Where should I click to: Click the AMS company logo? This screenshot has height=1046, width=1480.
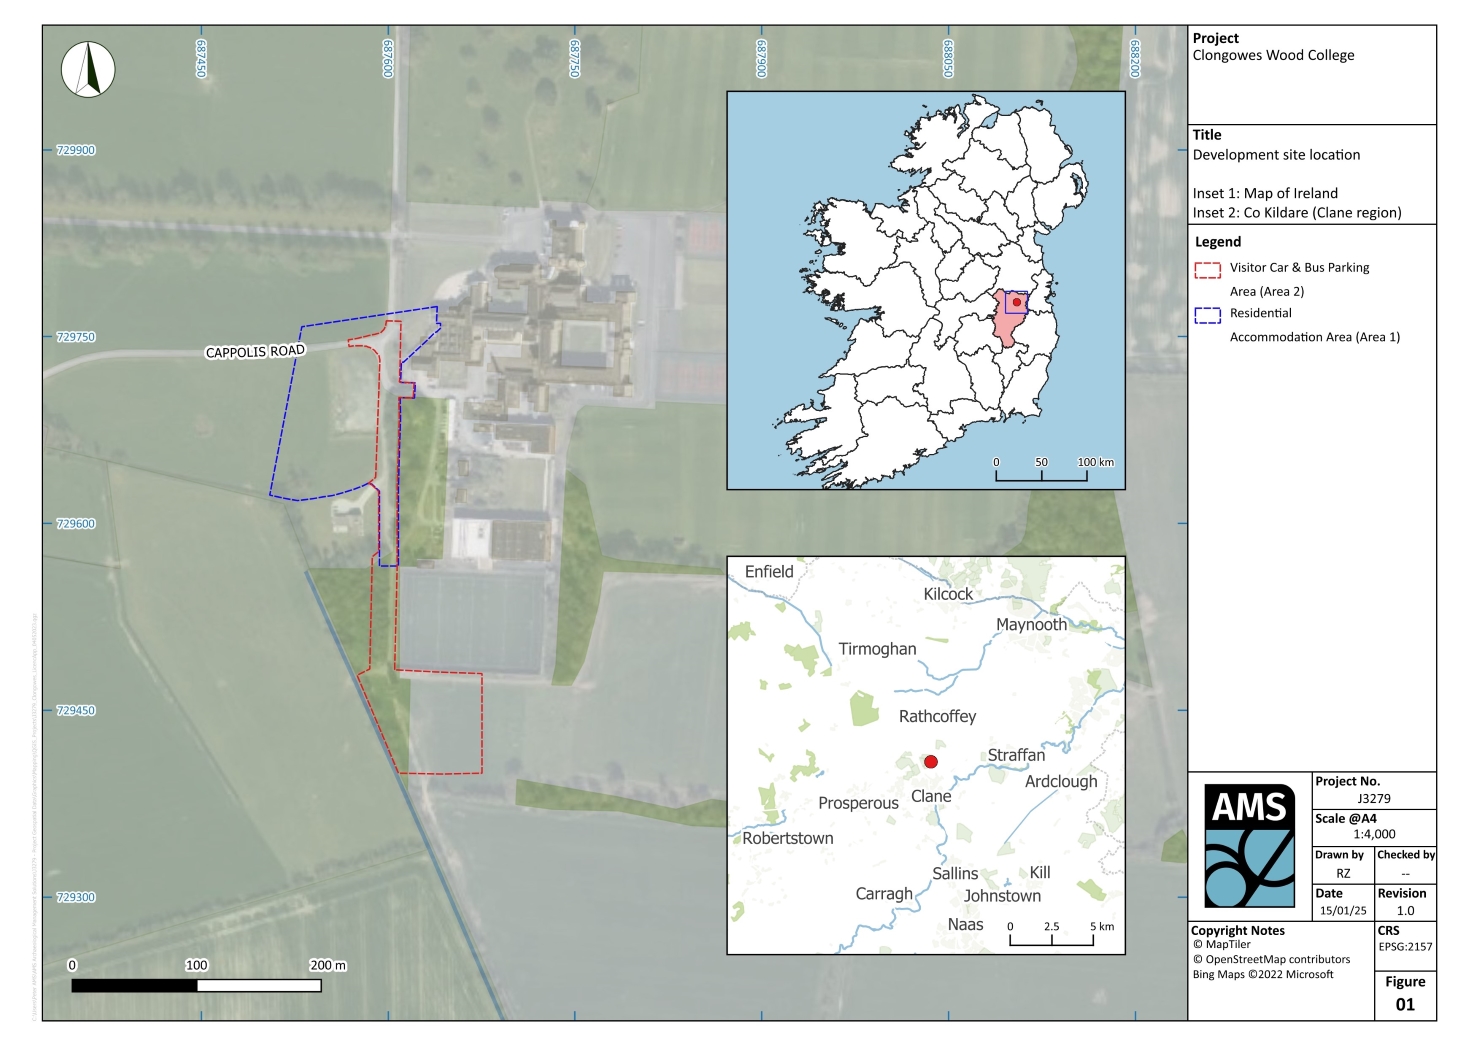pyautogui.click(x=1249, y=846)
